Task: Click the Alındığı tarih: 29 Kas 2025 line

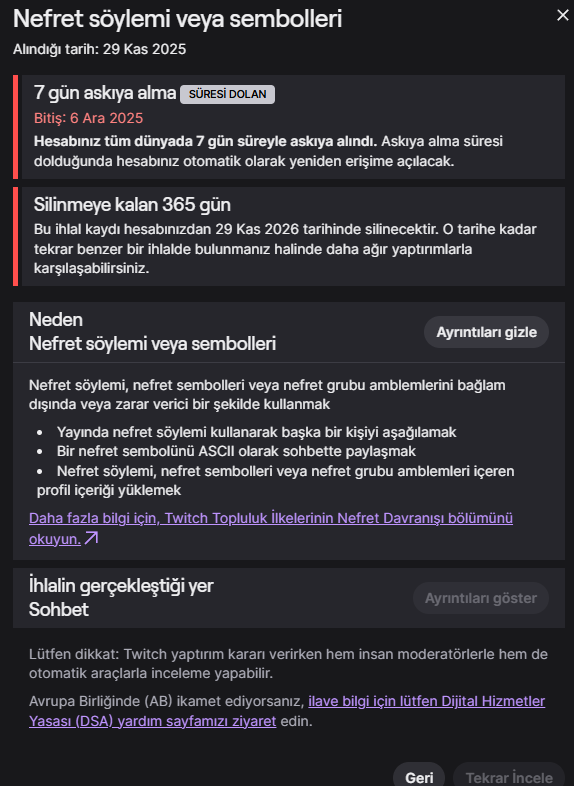Action: click(99, 49)
